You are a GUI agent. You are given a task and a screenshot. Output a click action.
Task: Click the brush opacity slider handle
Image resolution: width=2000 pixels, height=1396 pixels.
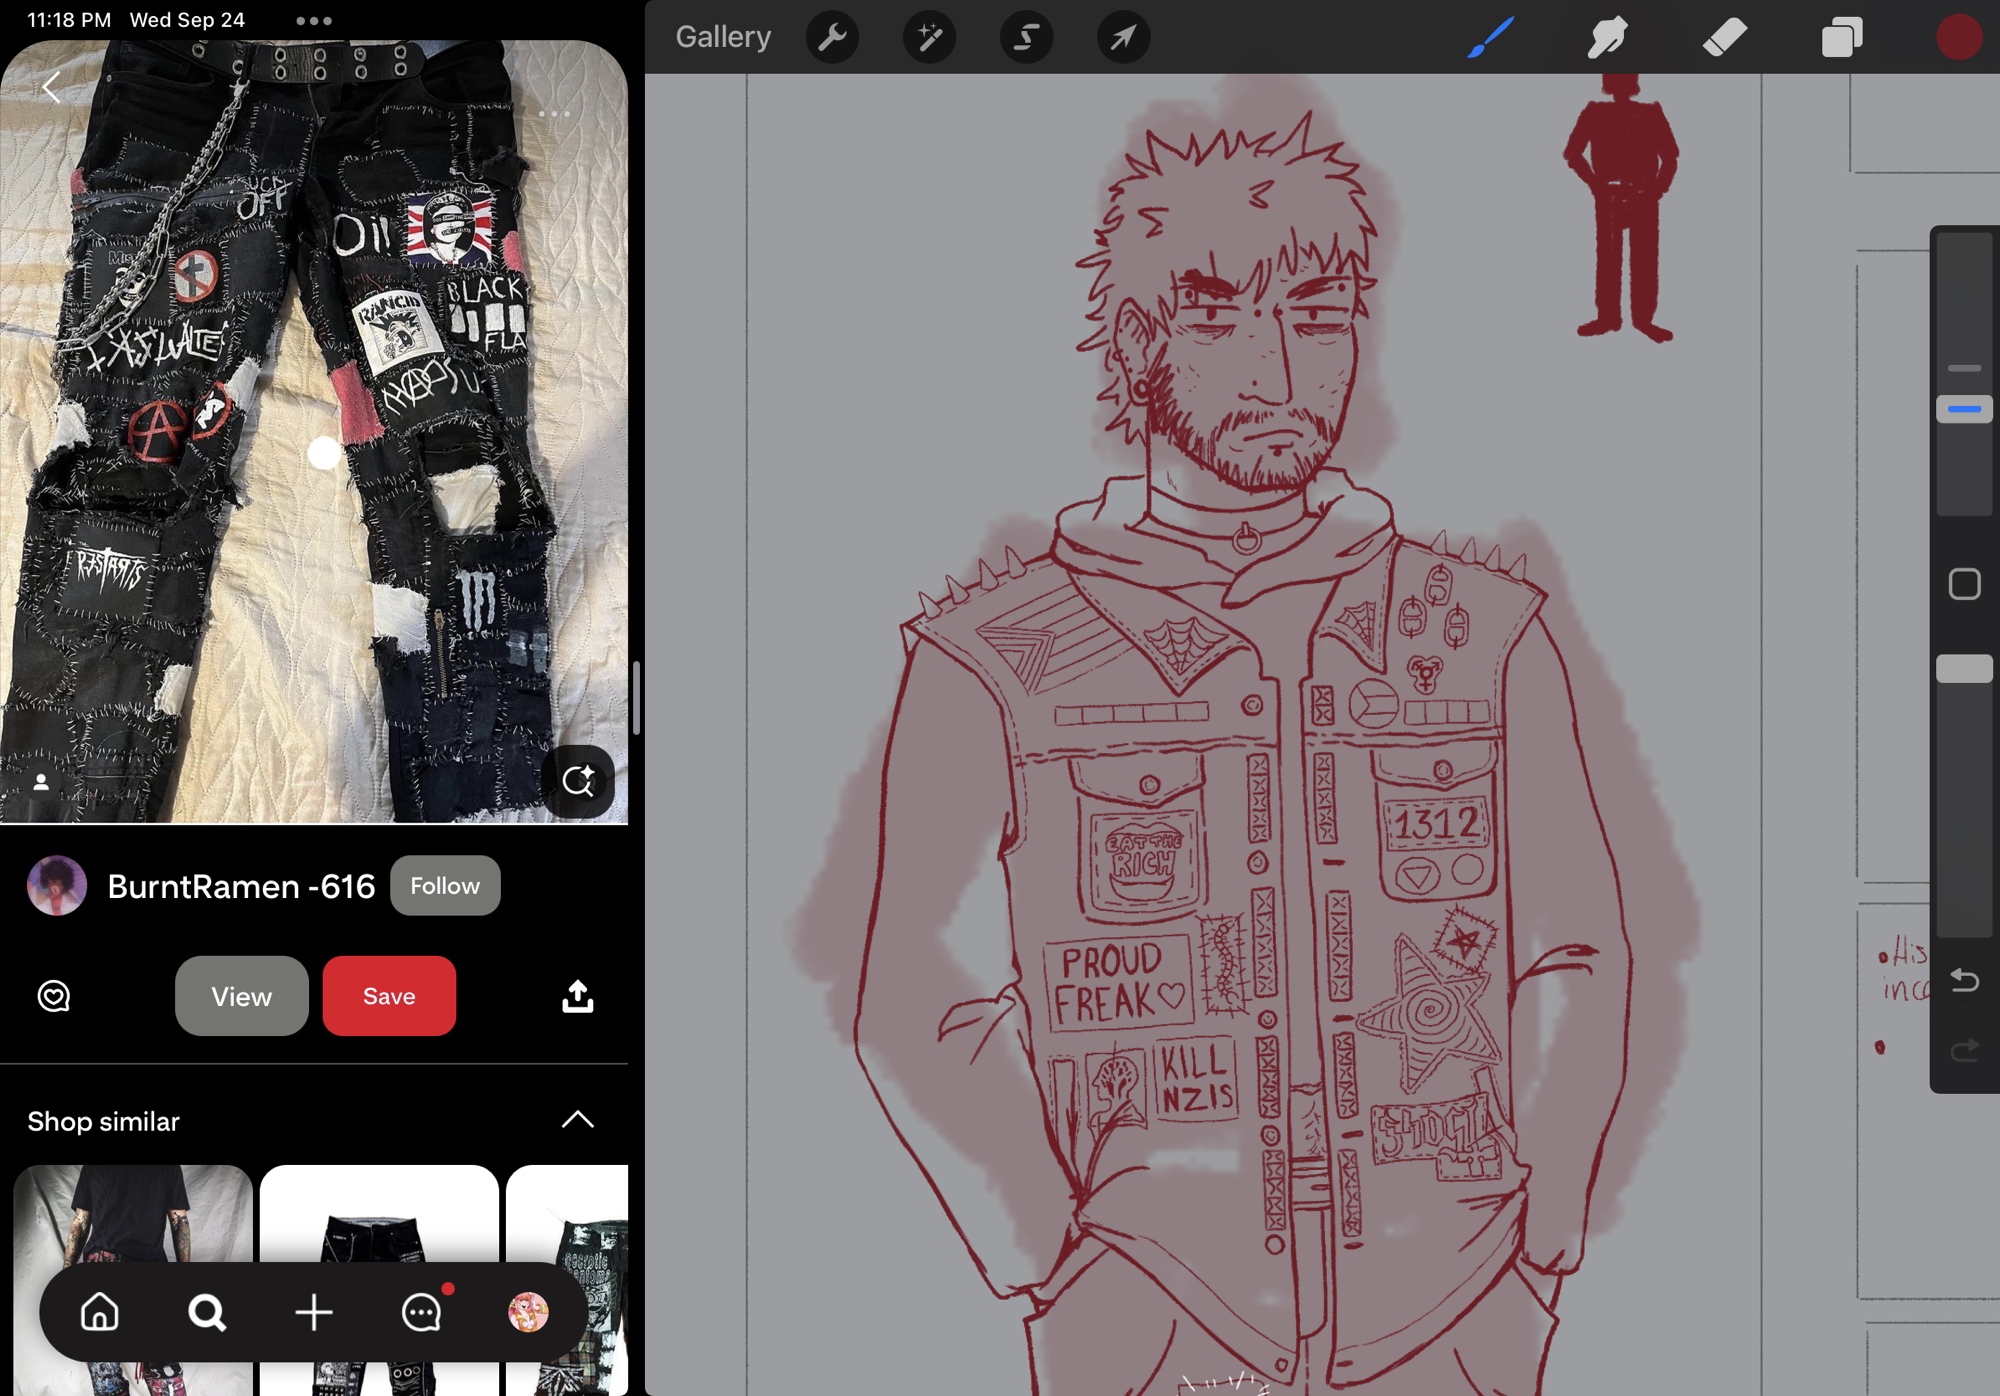click(x=1964, y=669)
